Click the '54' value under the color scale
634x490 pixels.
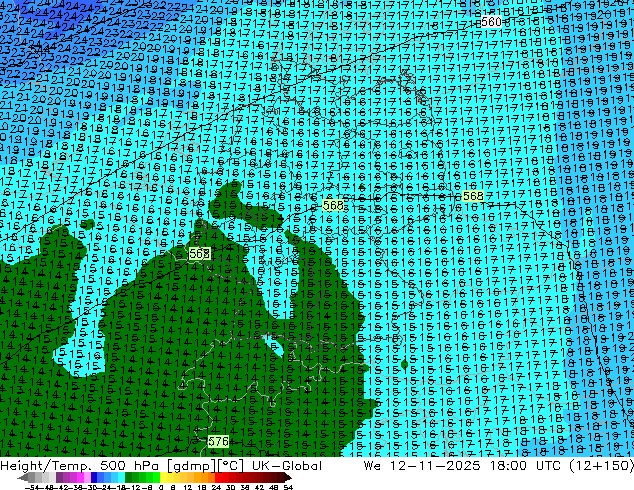point(288,488)
